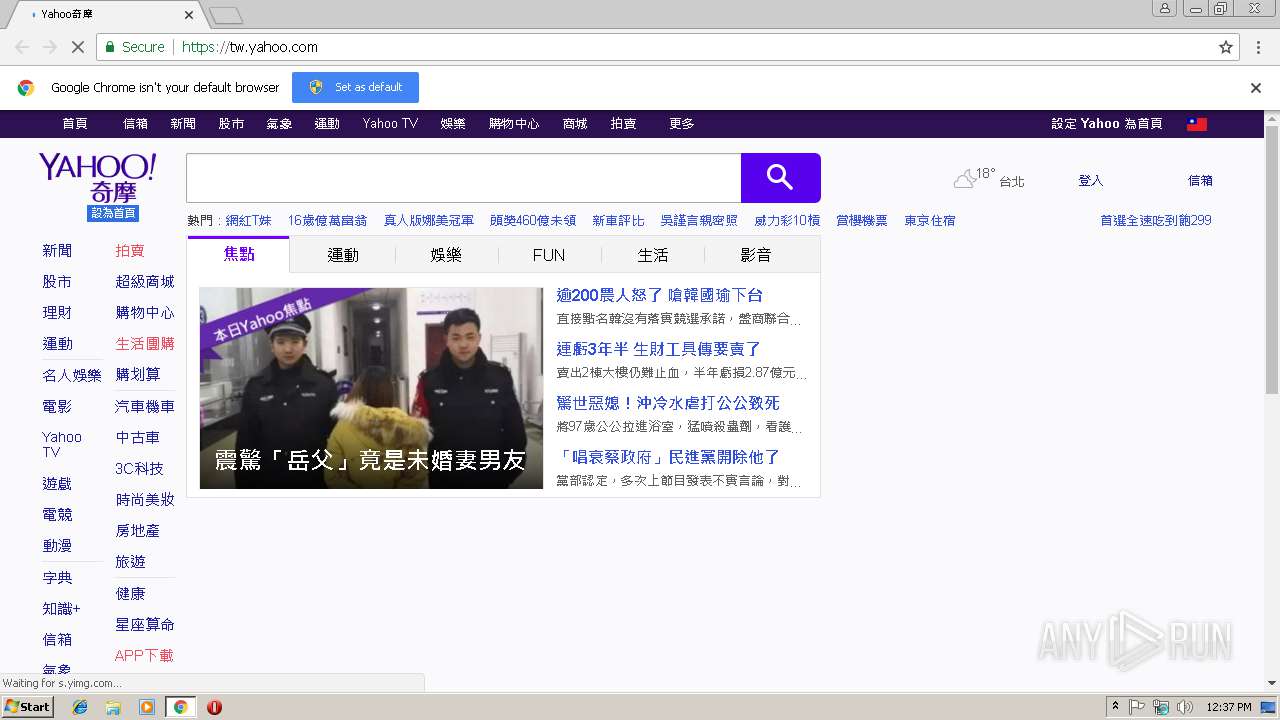Stop loading with the X button
The height and width of the screenshot is (720, 1280).
[78, 47]
